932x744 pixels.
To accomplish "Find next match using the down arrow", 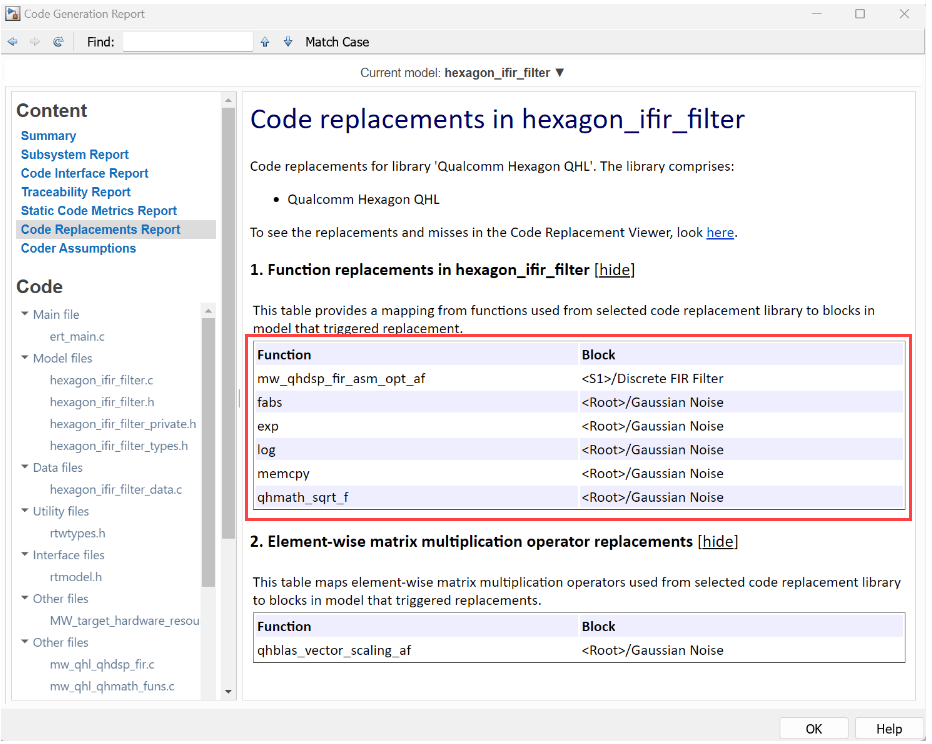I will (x=288, y=41).
